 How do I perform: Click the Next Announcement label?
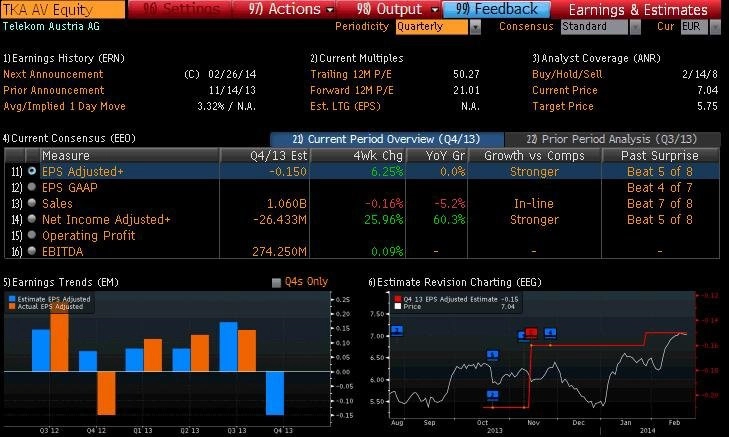53,74
